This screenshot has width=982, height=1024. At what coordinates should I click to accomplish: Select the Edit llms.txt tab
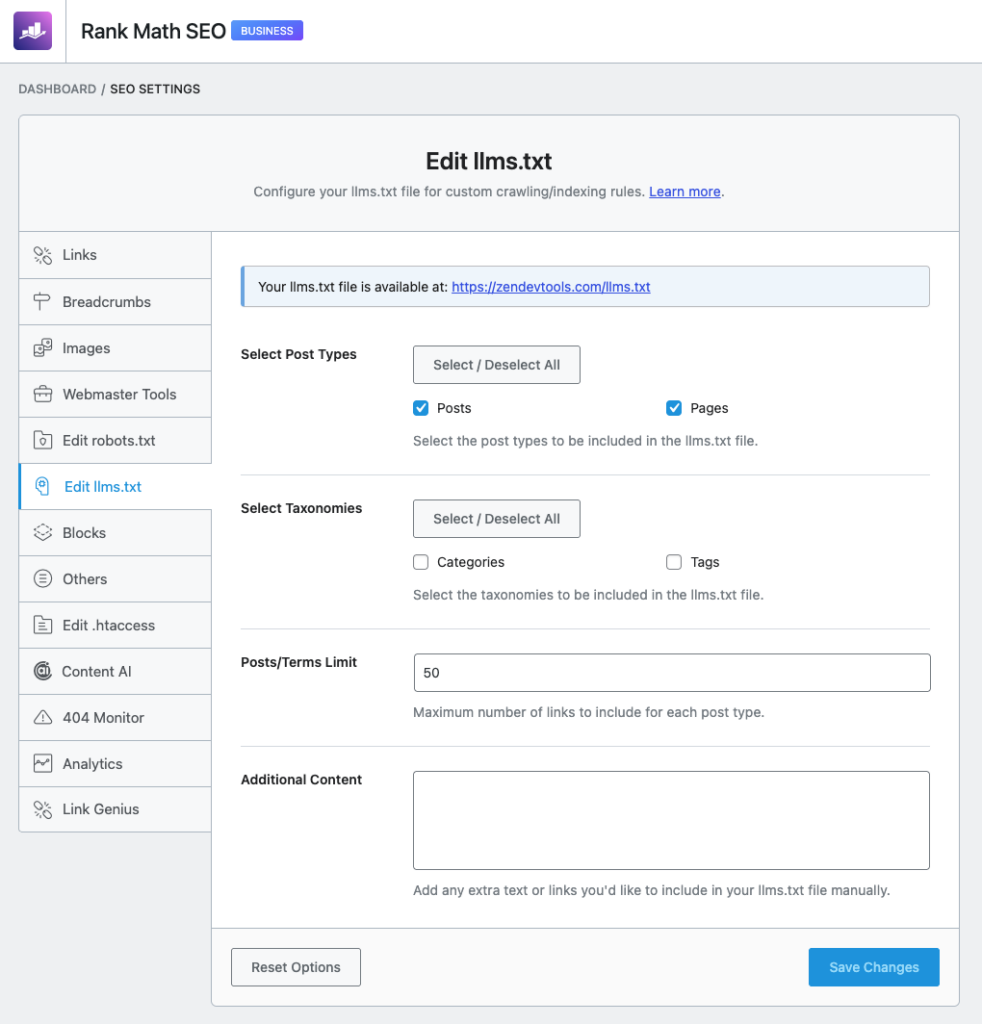tap(115, 487)
